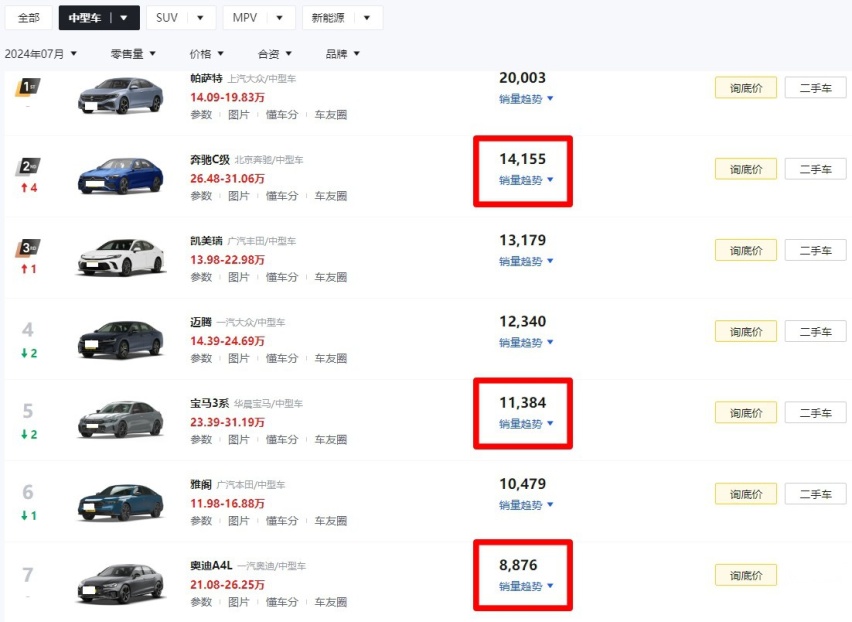The image size is (852, 622).
Task: Click 图片 link under 迈腾
Action: point(239,358)
